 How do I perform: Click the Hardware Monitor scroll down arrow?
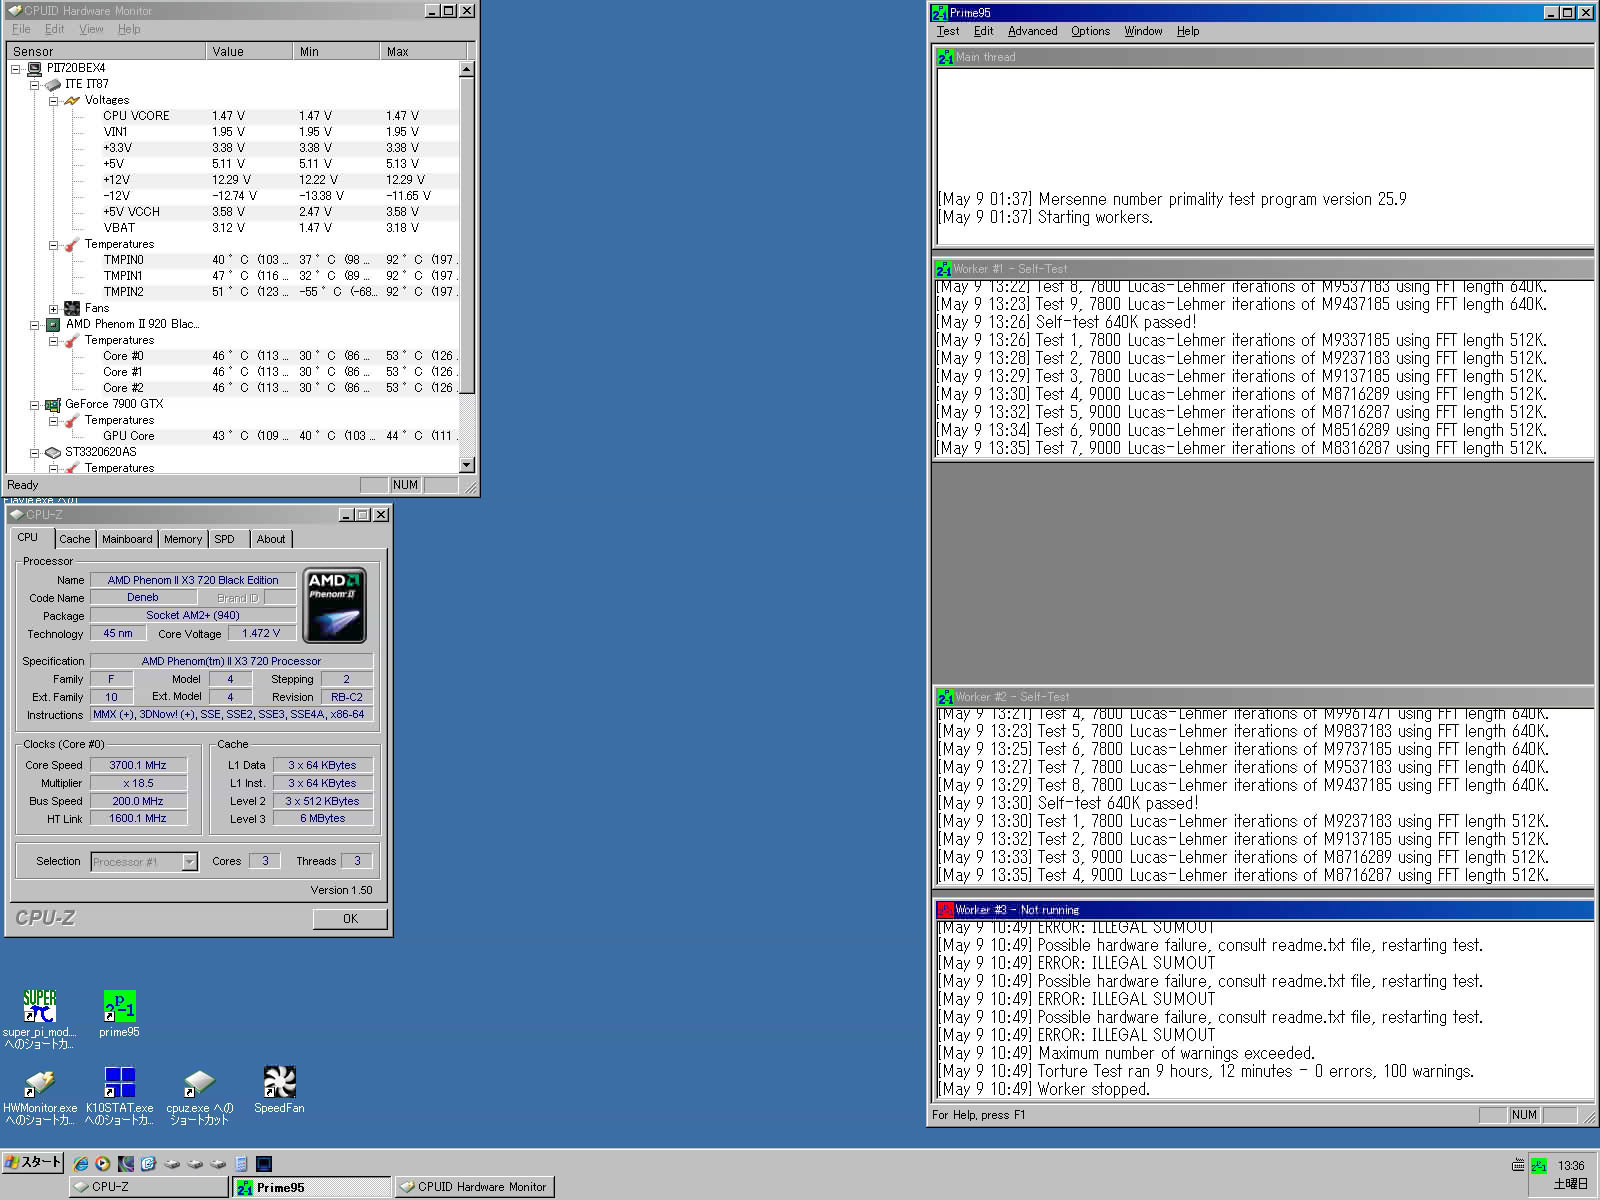pos(466,465)
